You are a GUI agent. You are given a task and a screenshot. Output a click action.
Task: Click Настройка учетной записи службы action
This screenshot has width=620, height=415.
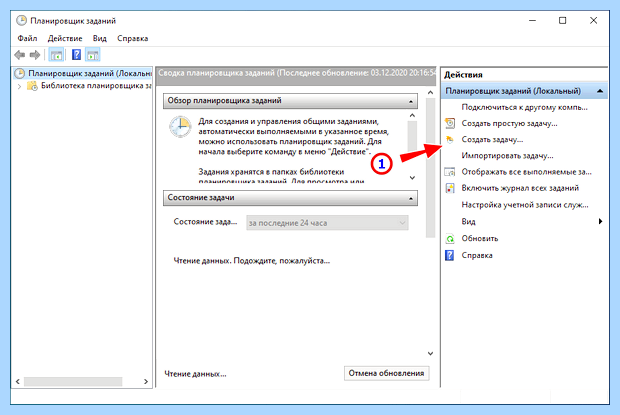525,205
